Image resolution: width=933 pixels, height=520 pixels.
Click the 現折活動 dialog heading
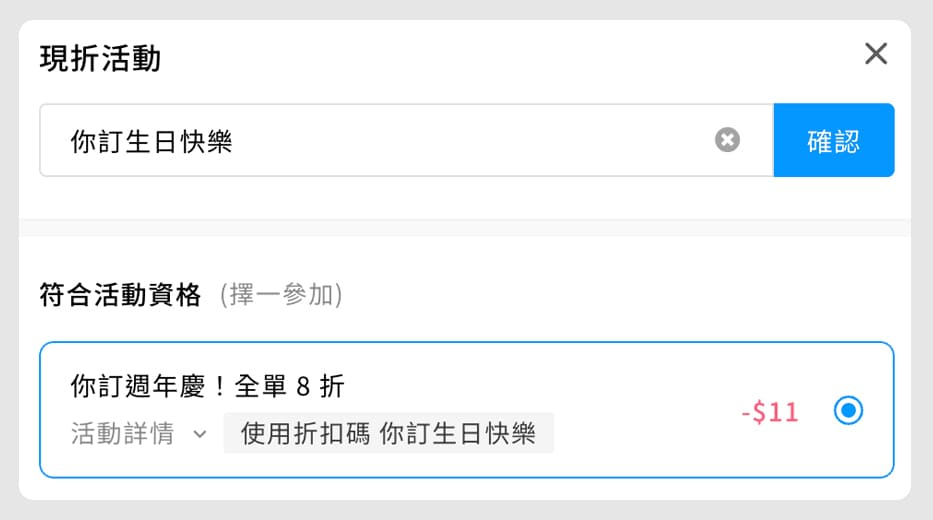(100, 59)
